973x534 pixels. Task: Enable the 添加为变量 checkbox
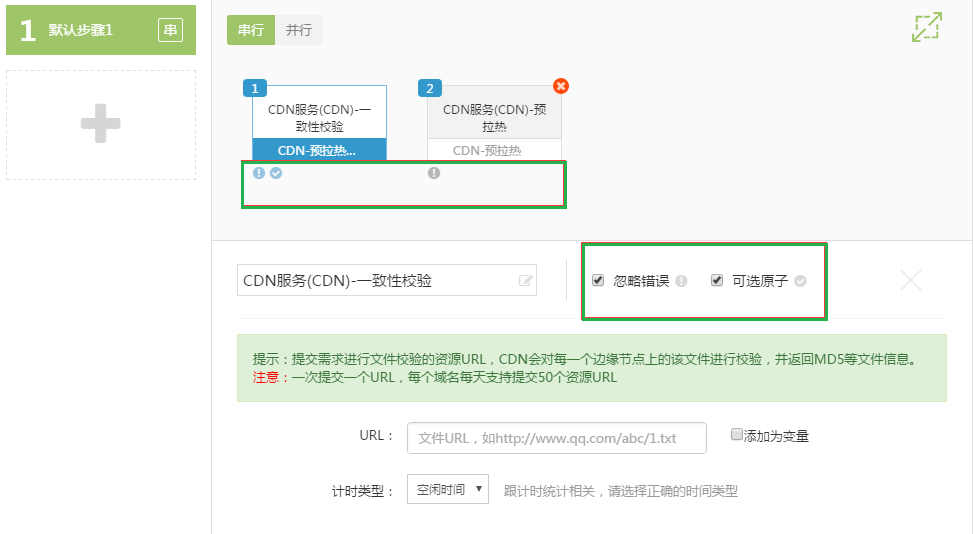(x=737, y=434)
